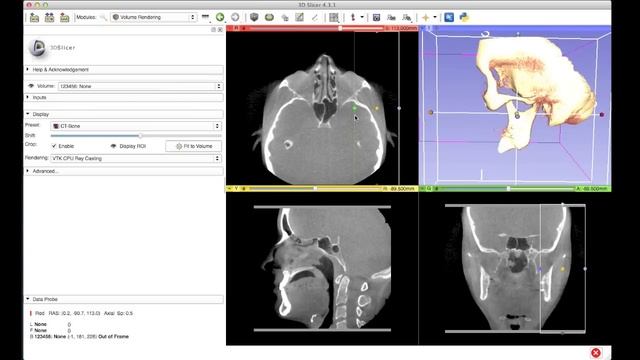Click the Fit to Volume button
This screenshot has width=640, height=360.
pyautogui.click(x=194, y=146)
